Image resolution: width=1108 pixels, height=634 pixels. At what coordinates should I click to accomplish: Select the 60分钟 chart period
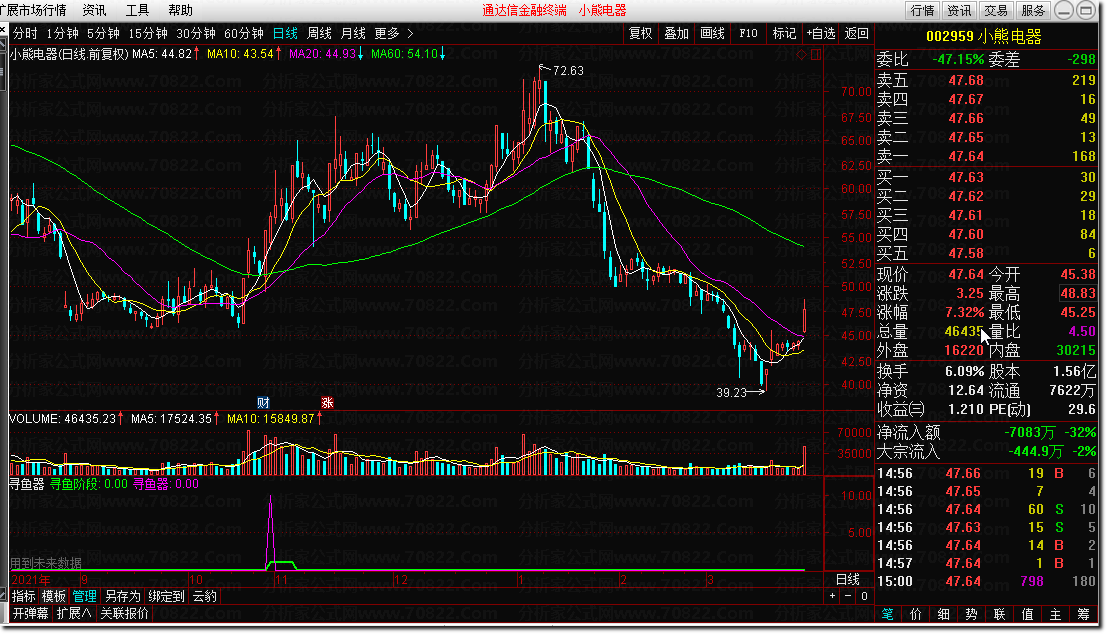[x=244, y=33]
